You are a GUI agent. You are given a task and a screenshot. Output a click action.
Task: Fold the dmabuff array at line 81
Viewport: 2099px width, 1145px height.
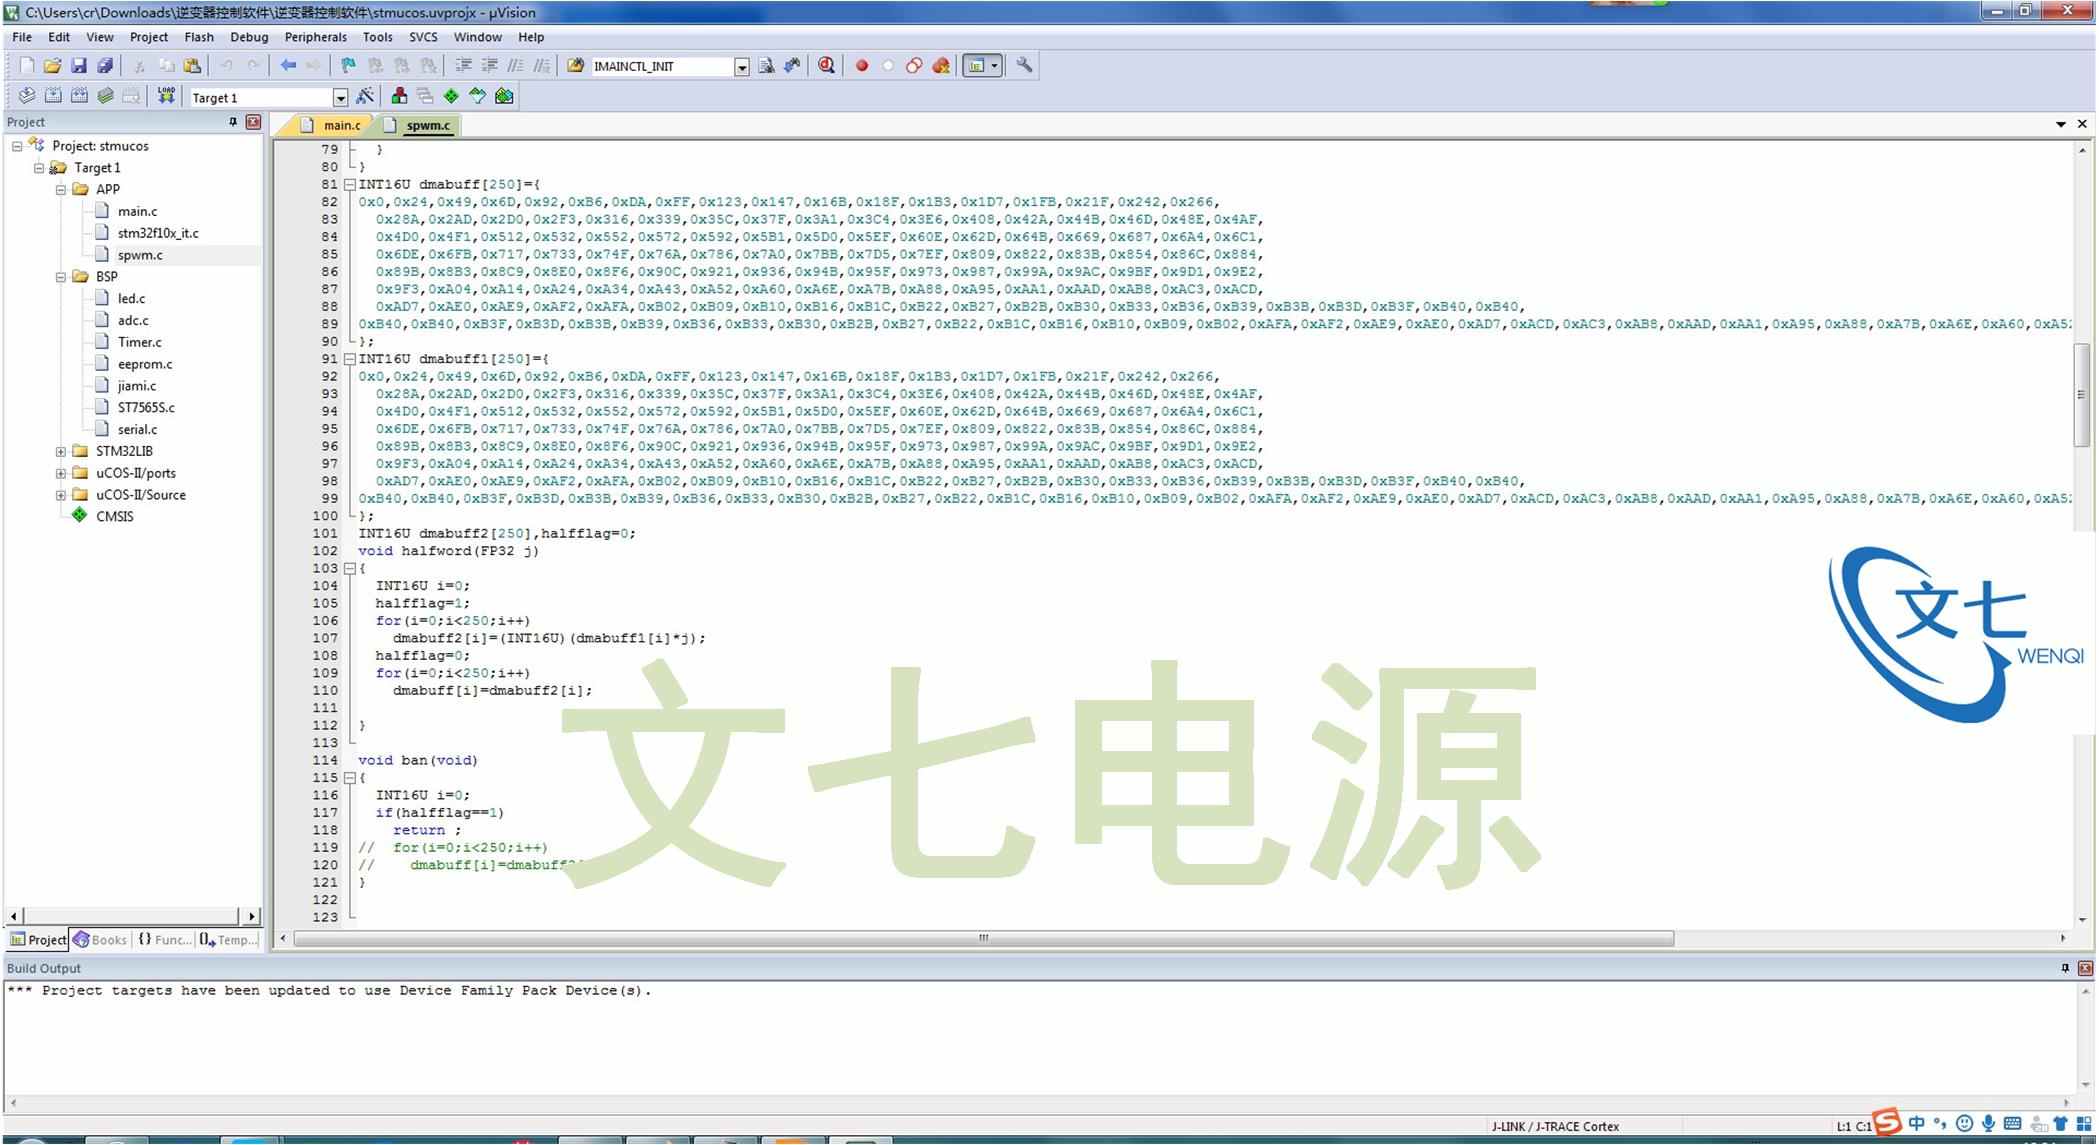pyautogui.click(x=350, y=185)
